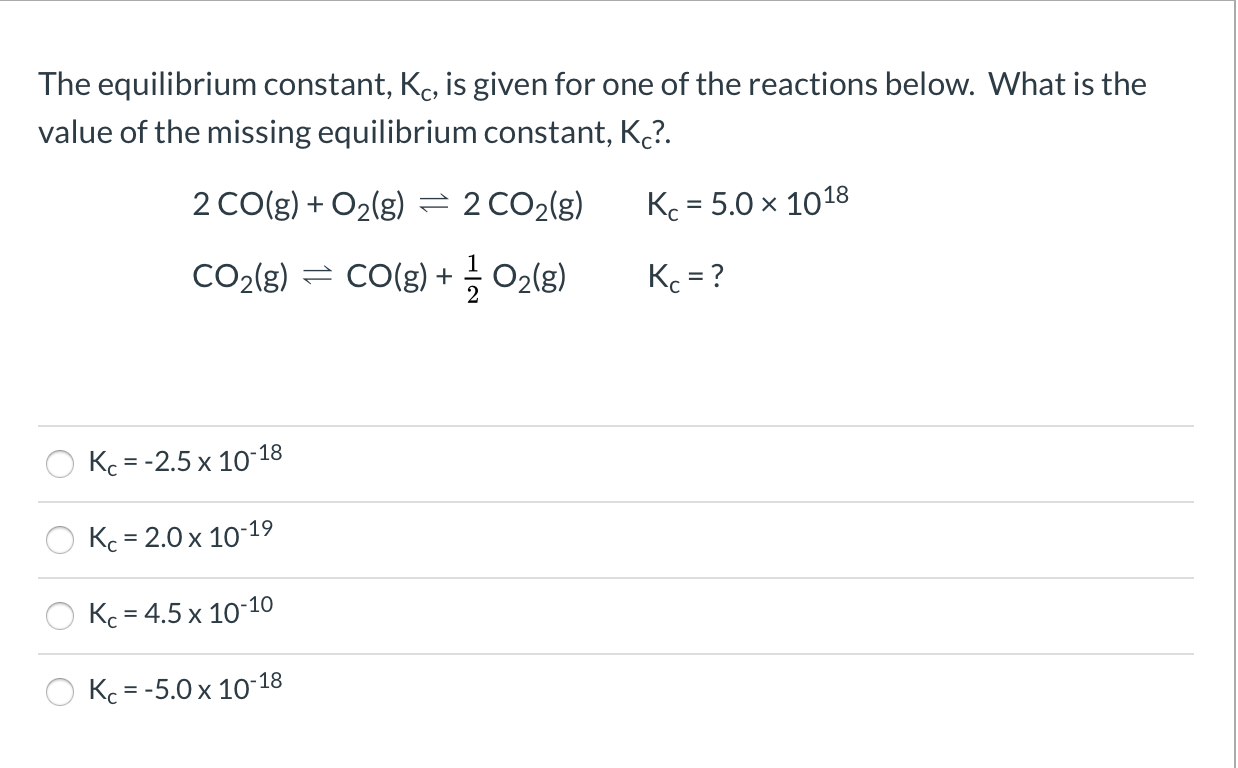The width and height of the screenshot is (1238, 768).
Task: Click the first reaction equation with 2 CO(g)
Action: click(388, 203)
